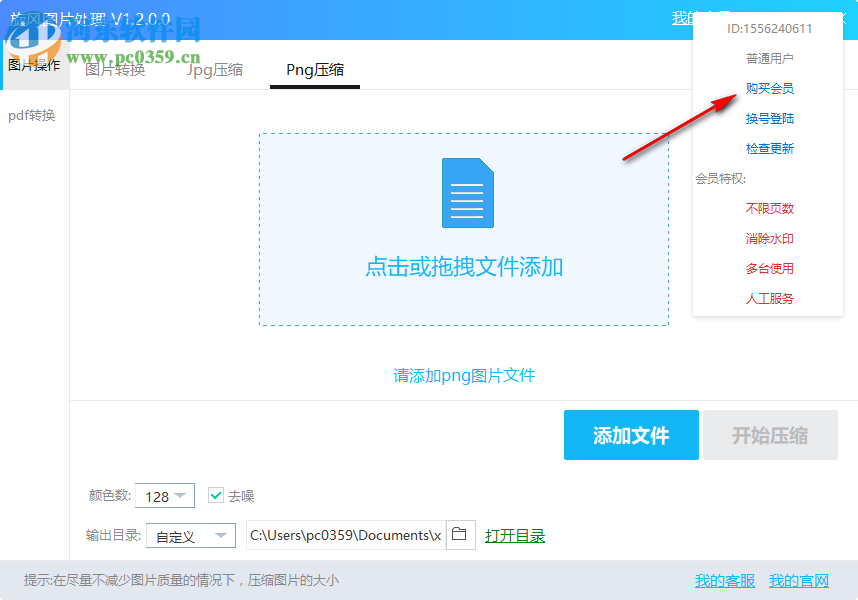Open the pdf转换 sidebar section
Screen dimensions: 858x600
pyautogui.click(x=33, y=115)
